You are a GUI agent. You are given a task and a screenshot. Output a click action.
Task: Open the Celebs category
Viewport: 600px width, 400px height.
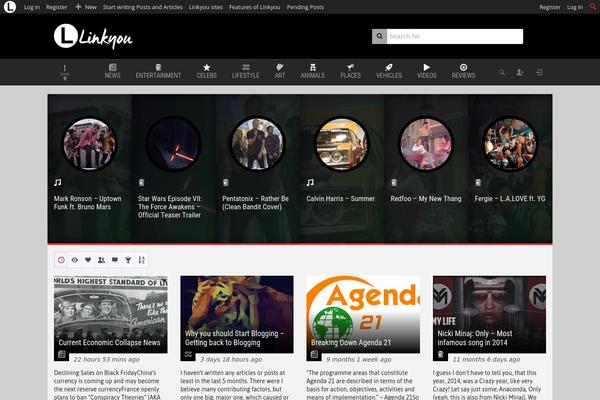coord(207,72)
